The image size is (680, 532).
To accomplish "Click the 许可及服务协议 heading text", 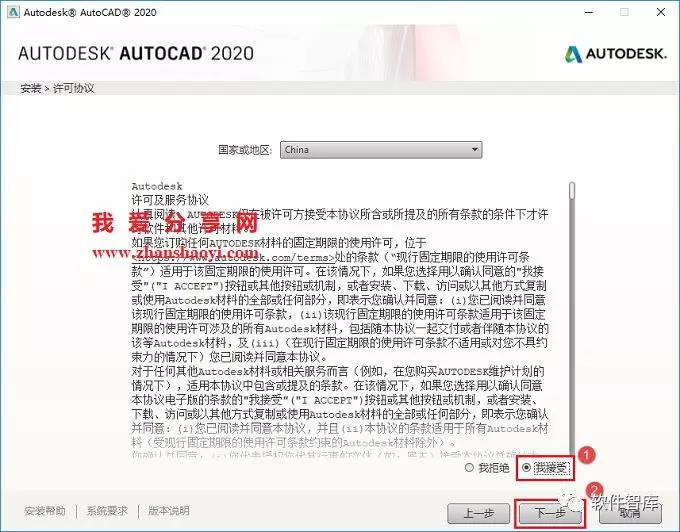I will coord(170,200).
